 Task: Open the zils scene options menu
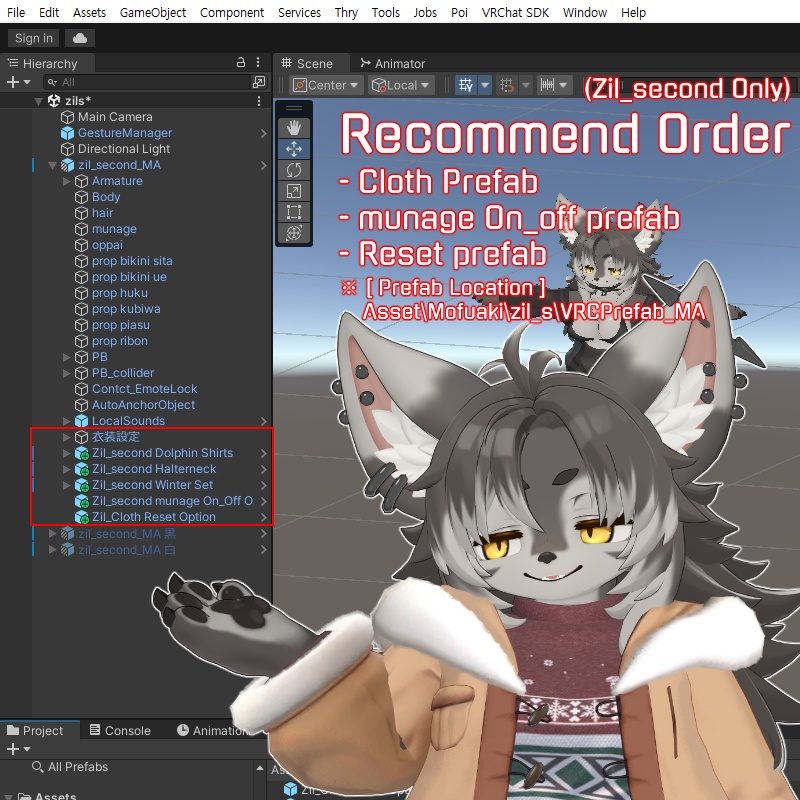coord(259,101)
